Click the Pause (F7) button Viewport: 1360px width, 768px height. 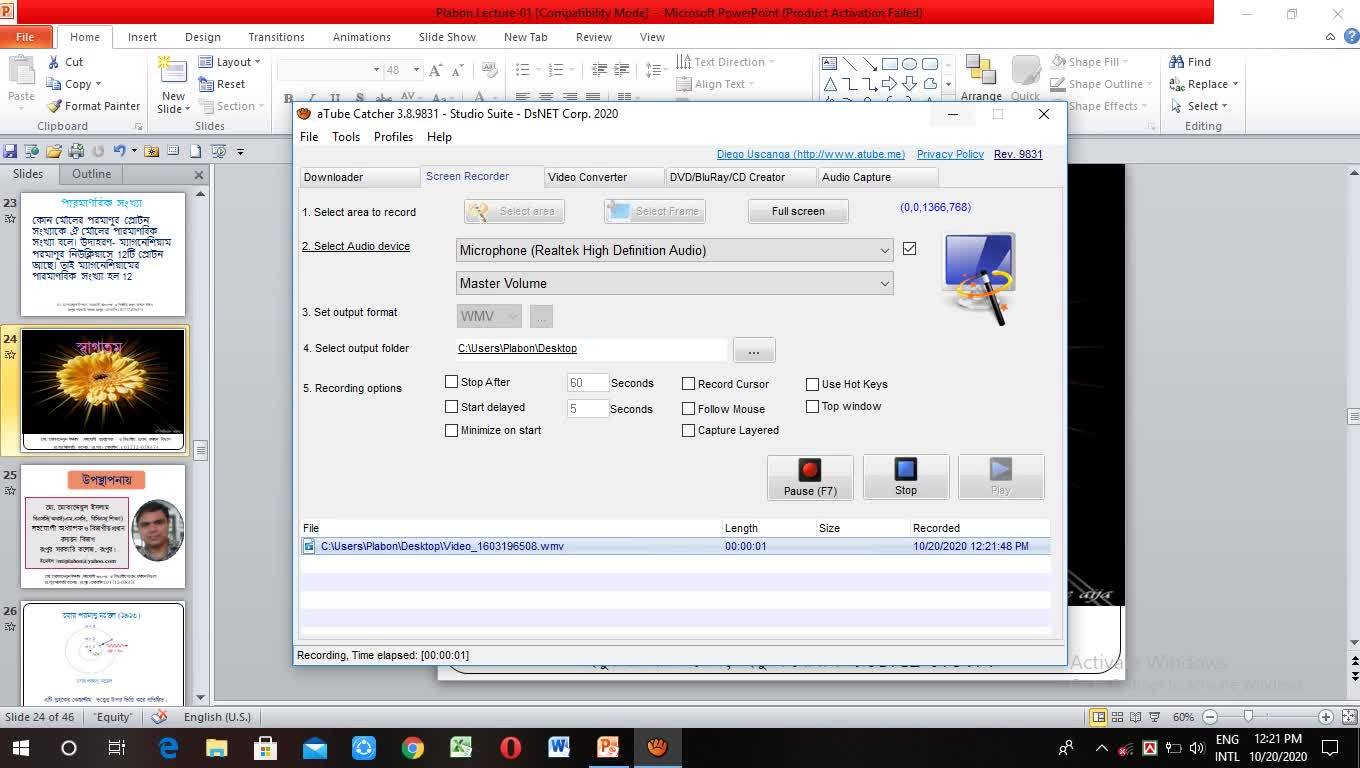pyautogui.click(x=810, y=477)
